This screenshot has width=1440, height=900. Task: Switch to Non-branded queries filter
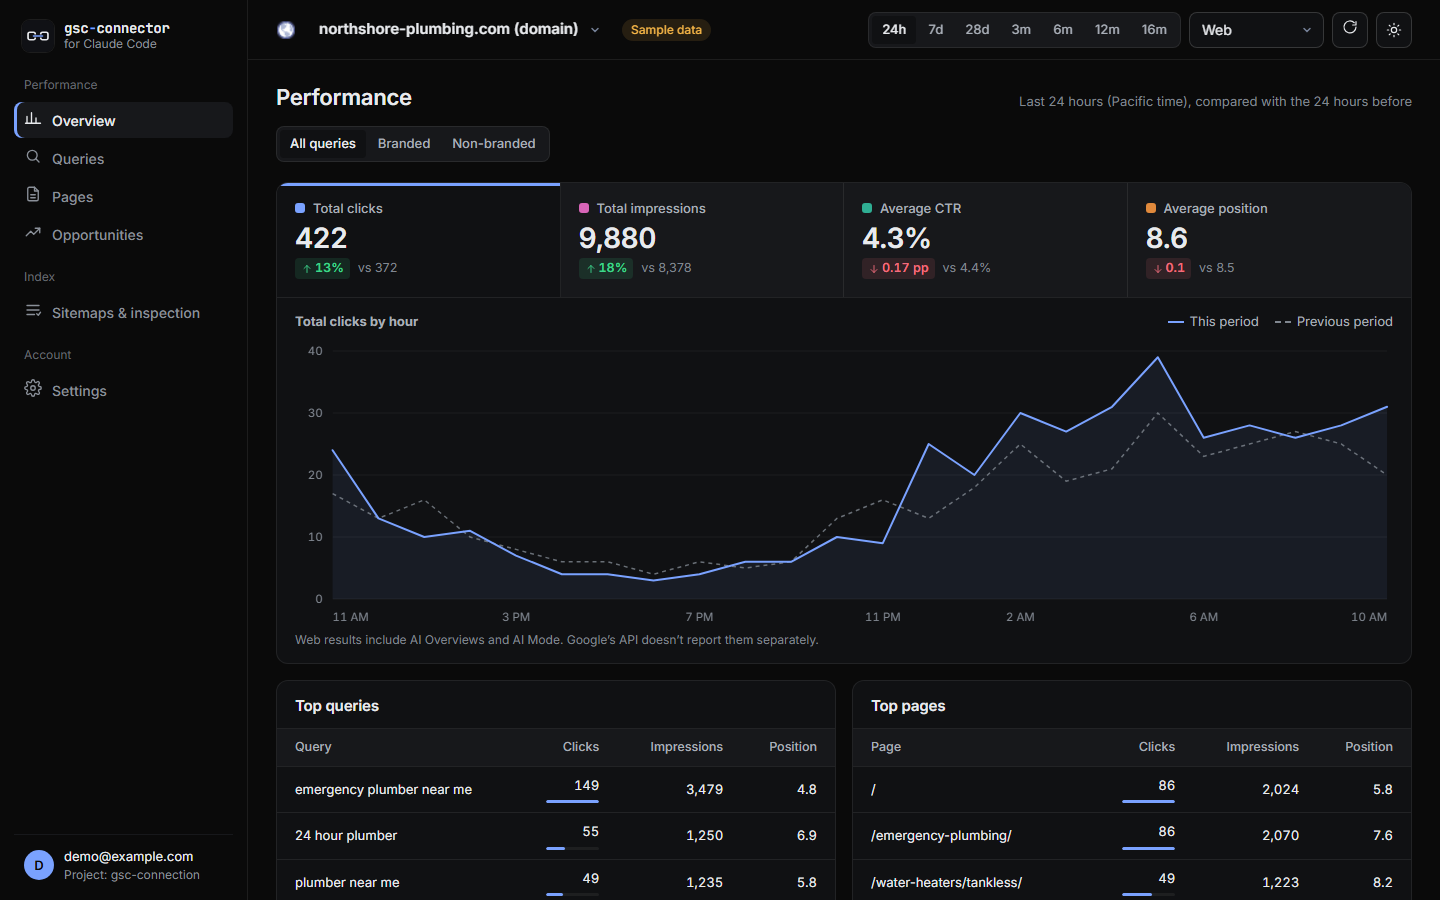(x=494, y=144)
